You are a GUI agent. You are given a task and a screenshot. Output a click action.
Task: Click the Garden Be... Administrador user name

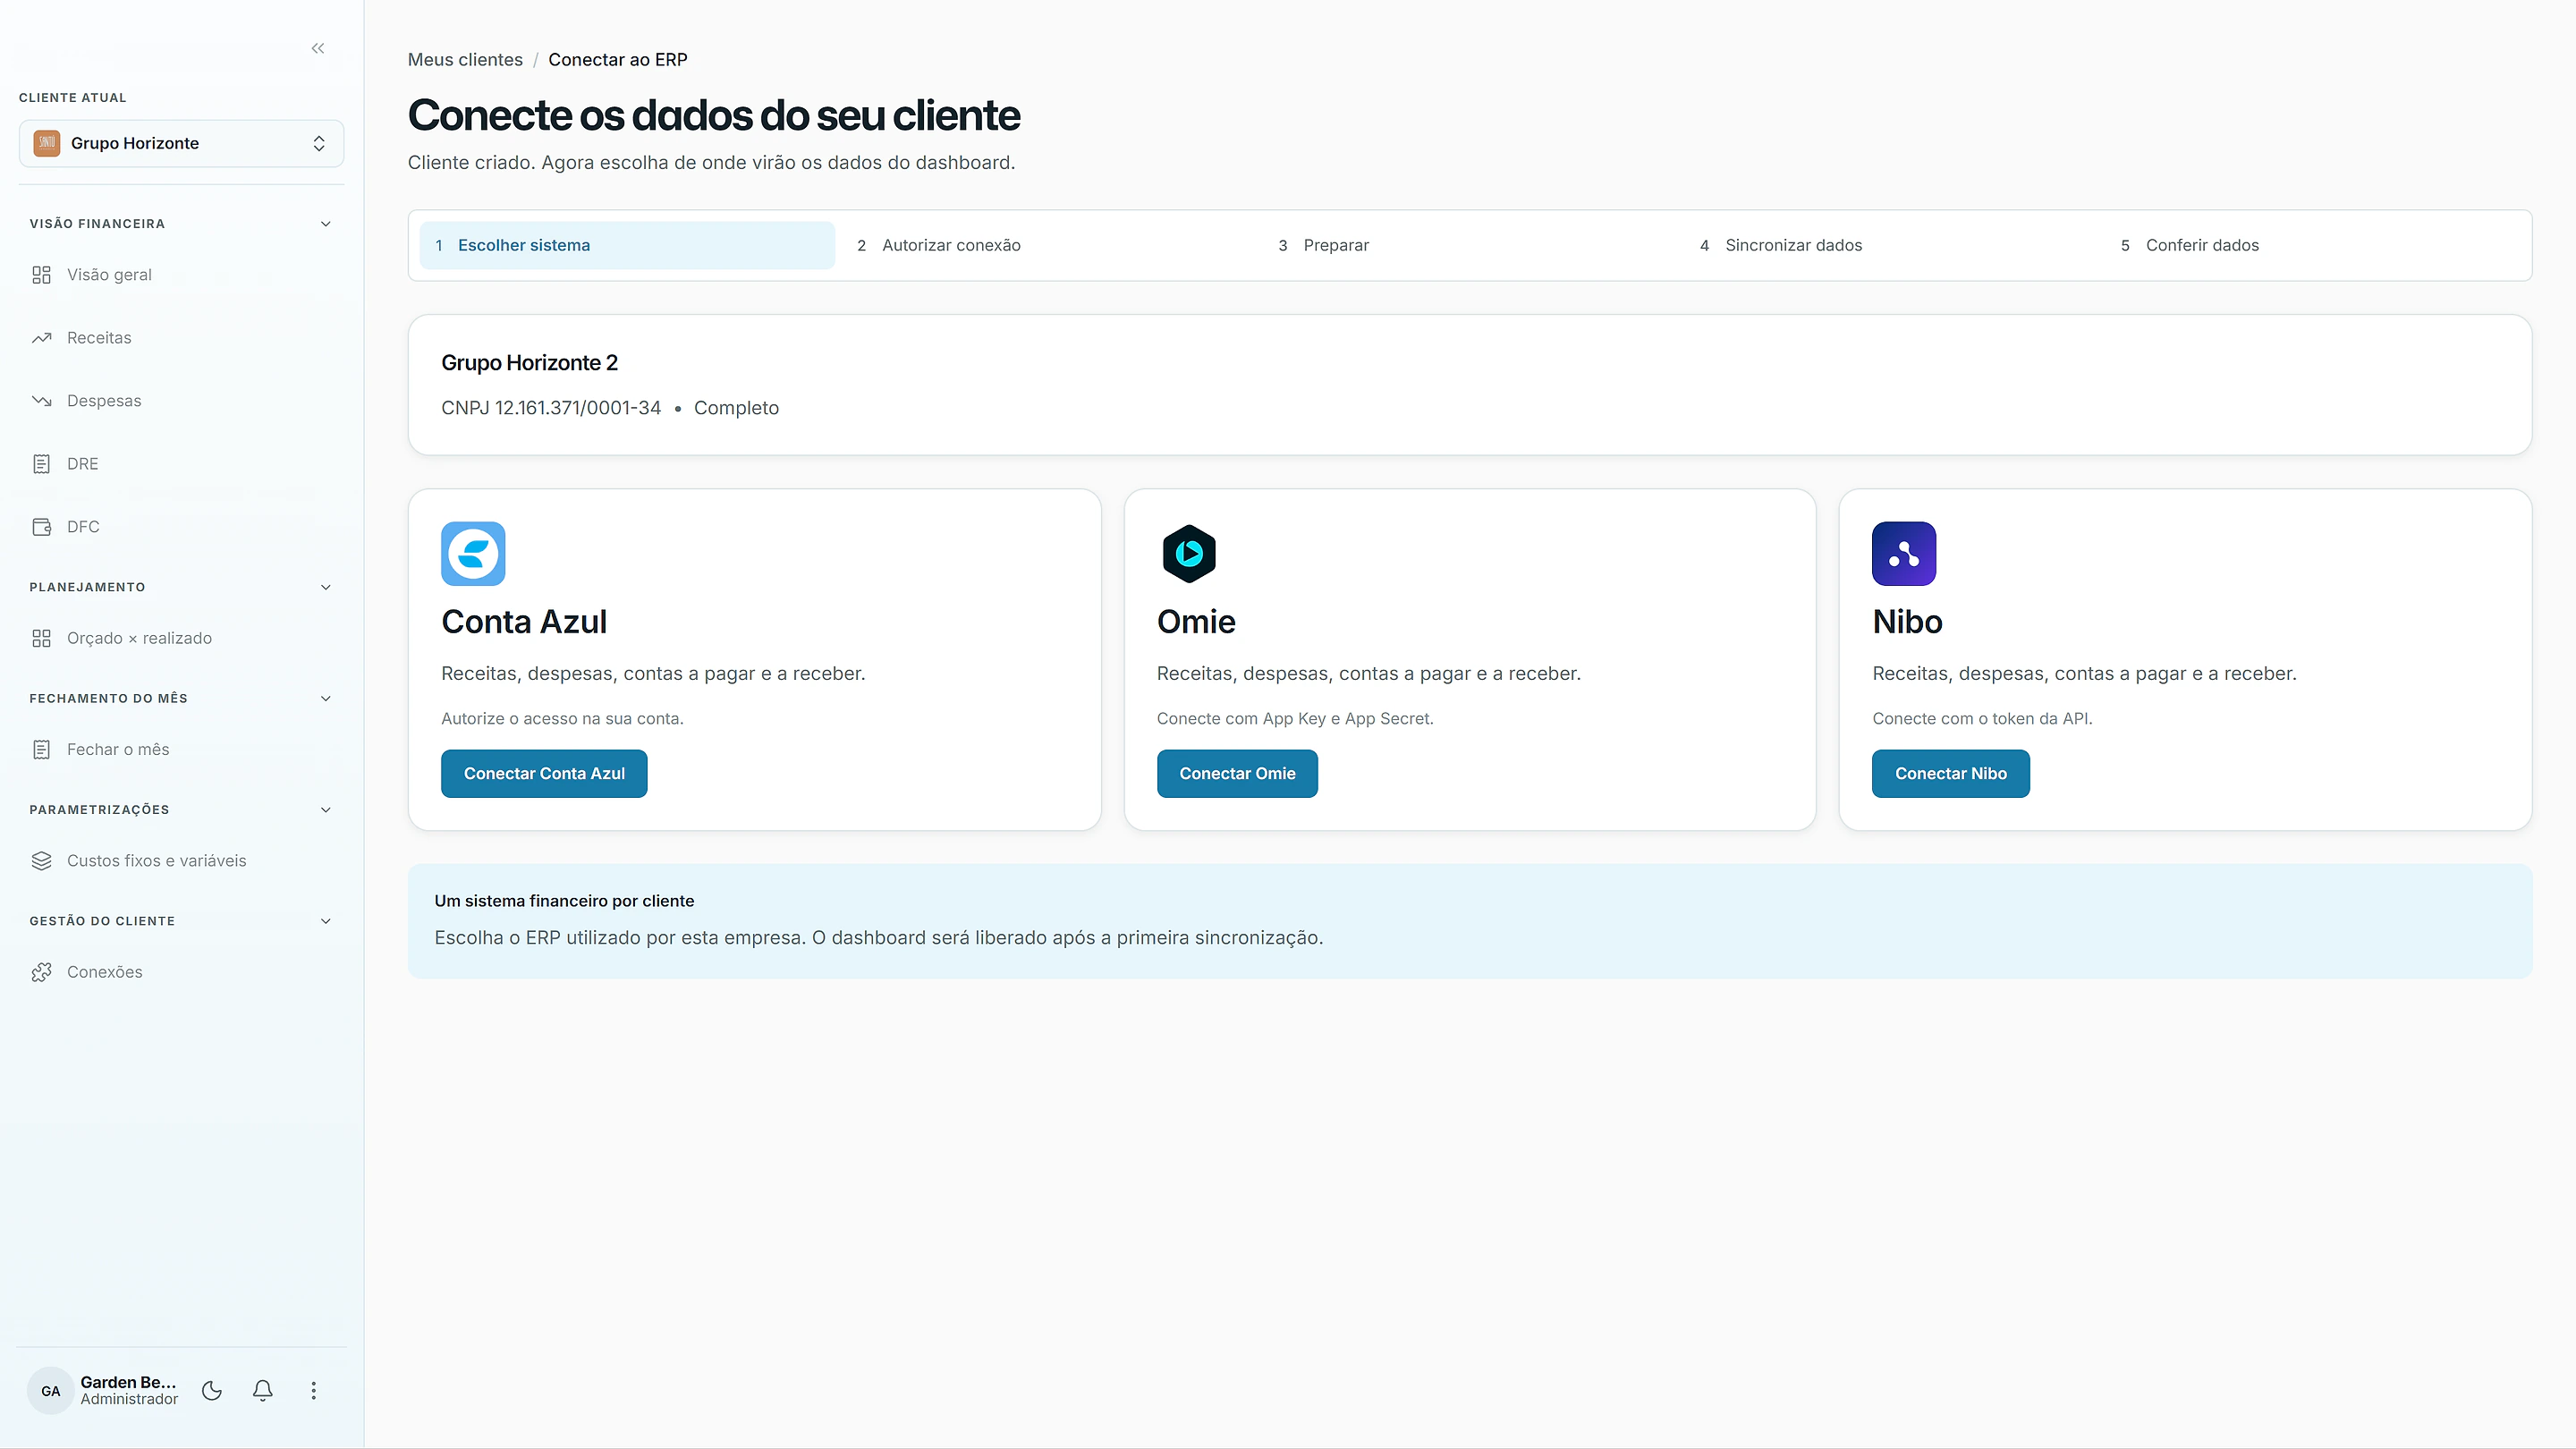click(129, 1390)
